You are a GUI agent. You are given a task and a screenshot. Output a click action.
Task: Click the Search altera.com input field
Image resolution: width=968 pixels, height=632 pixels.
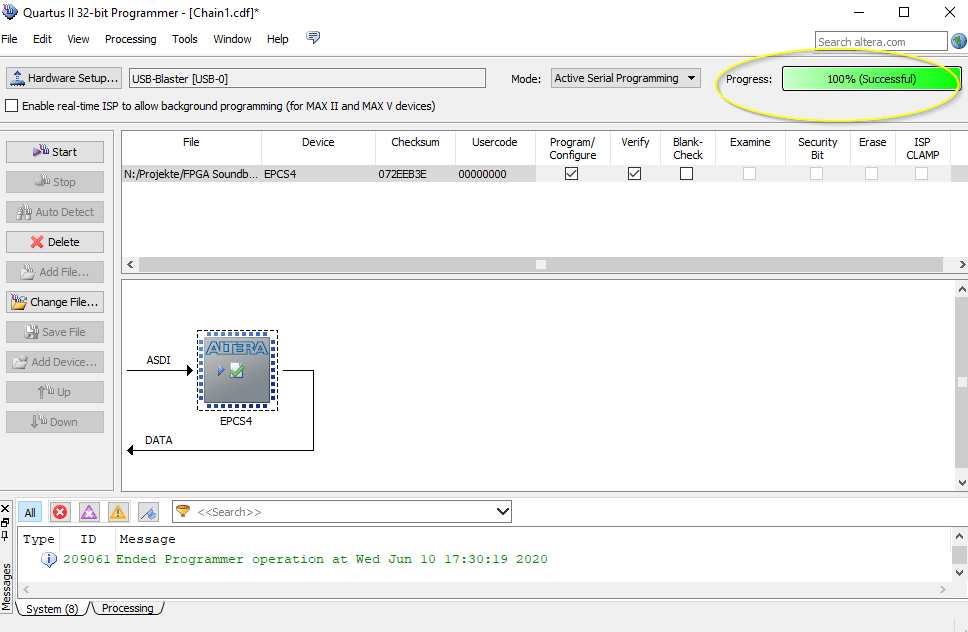[880, 41]
